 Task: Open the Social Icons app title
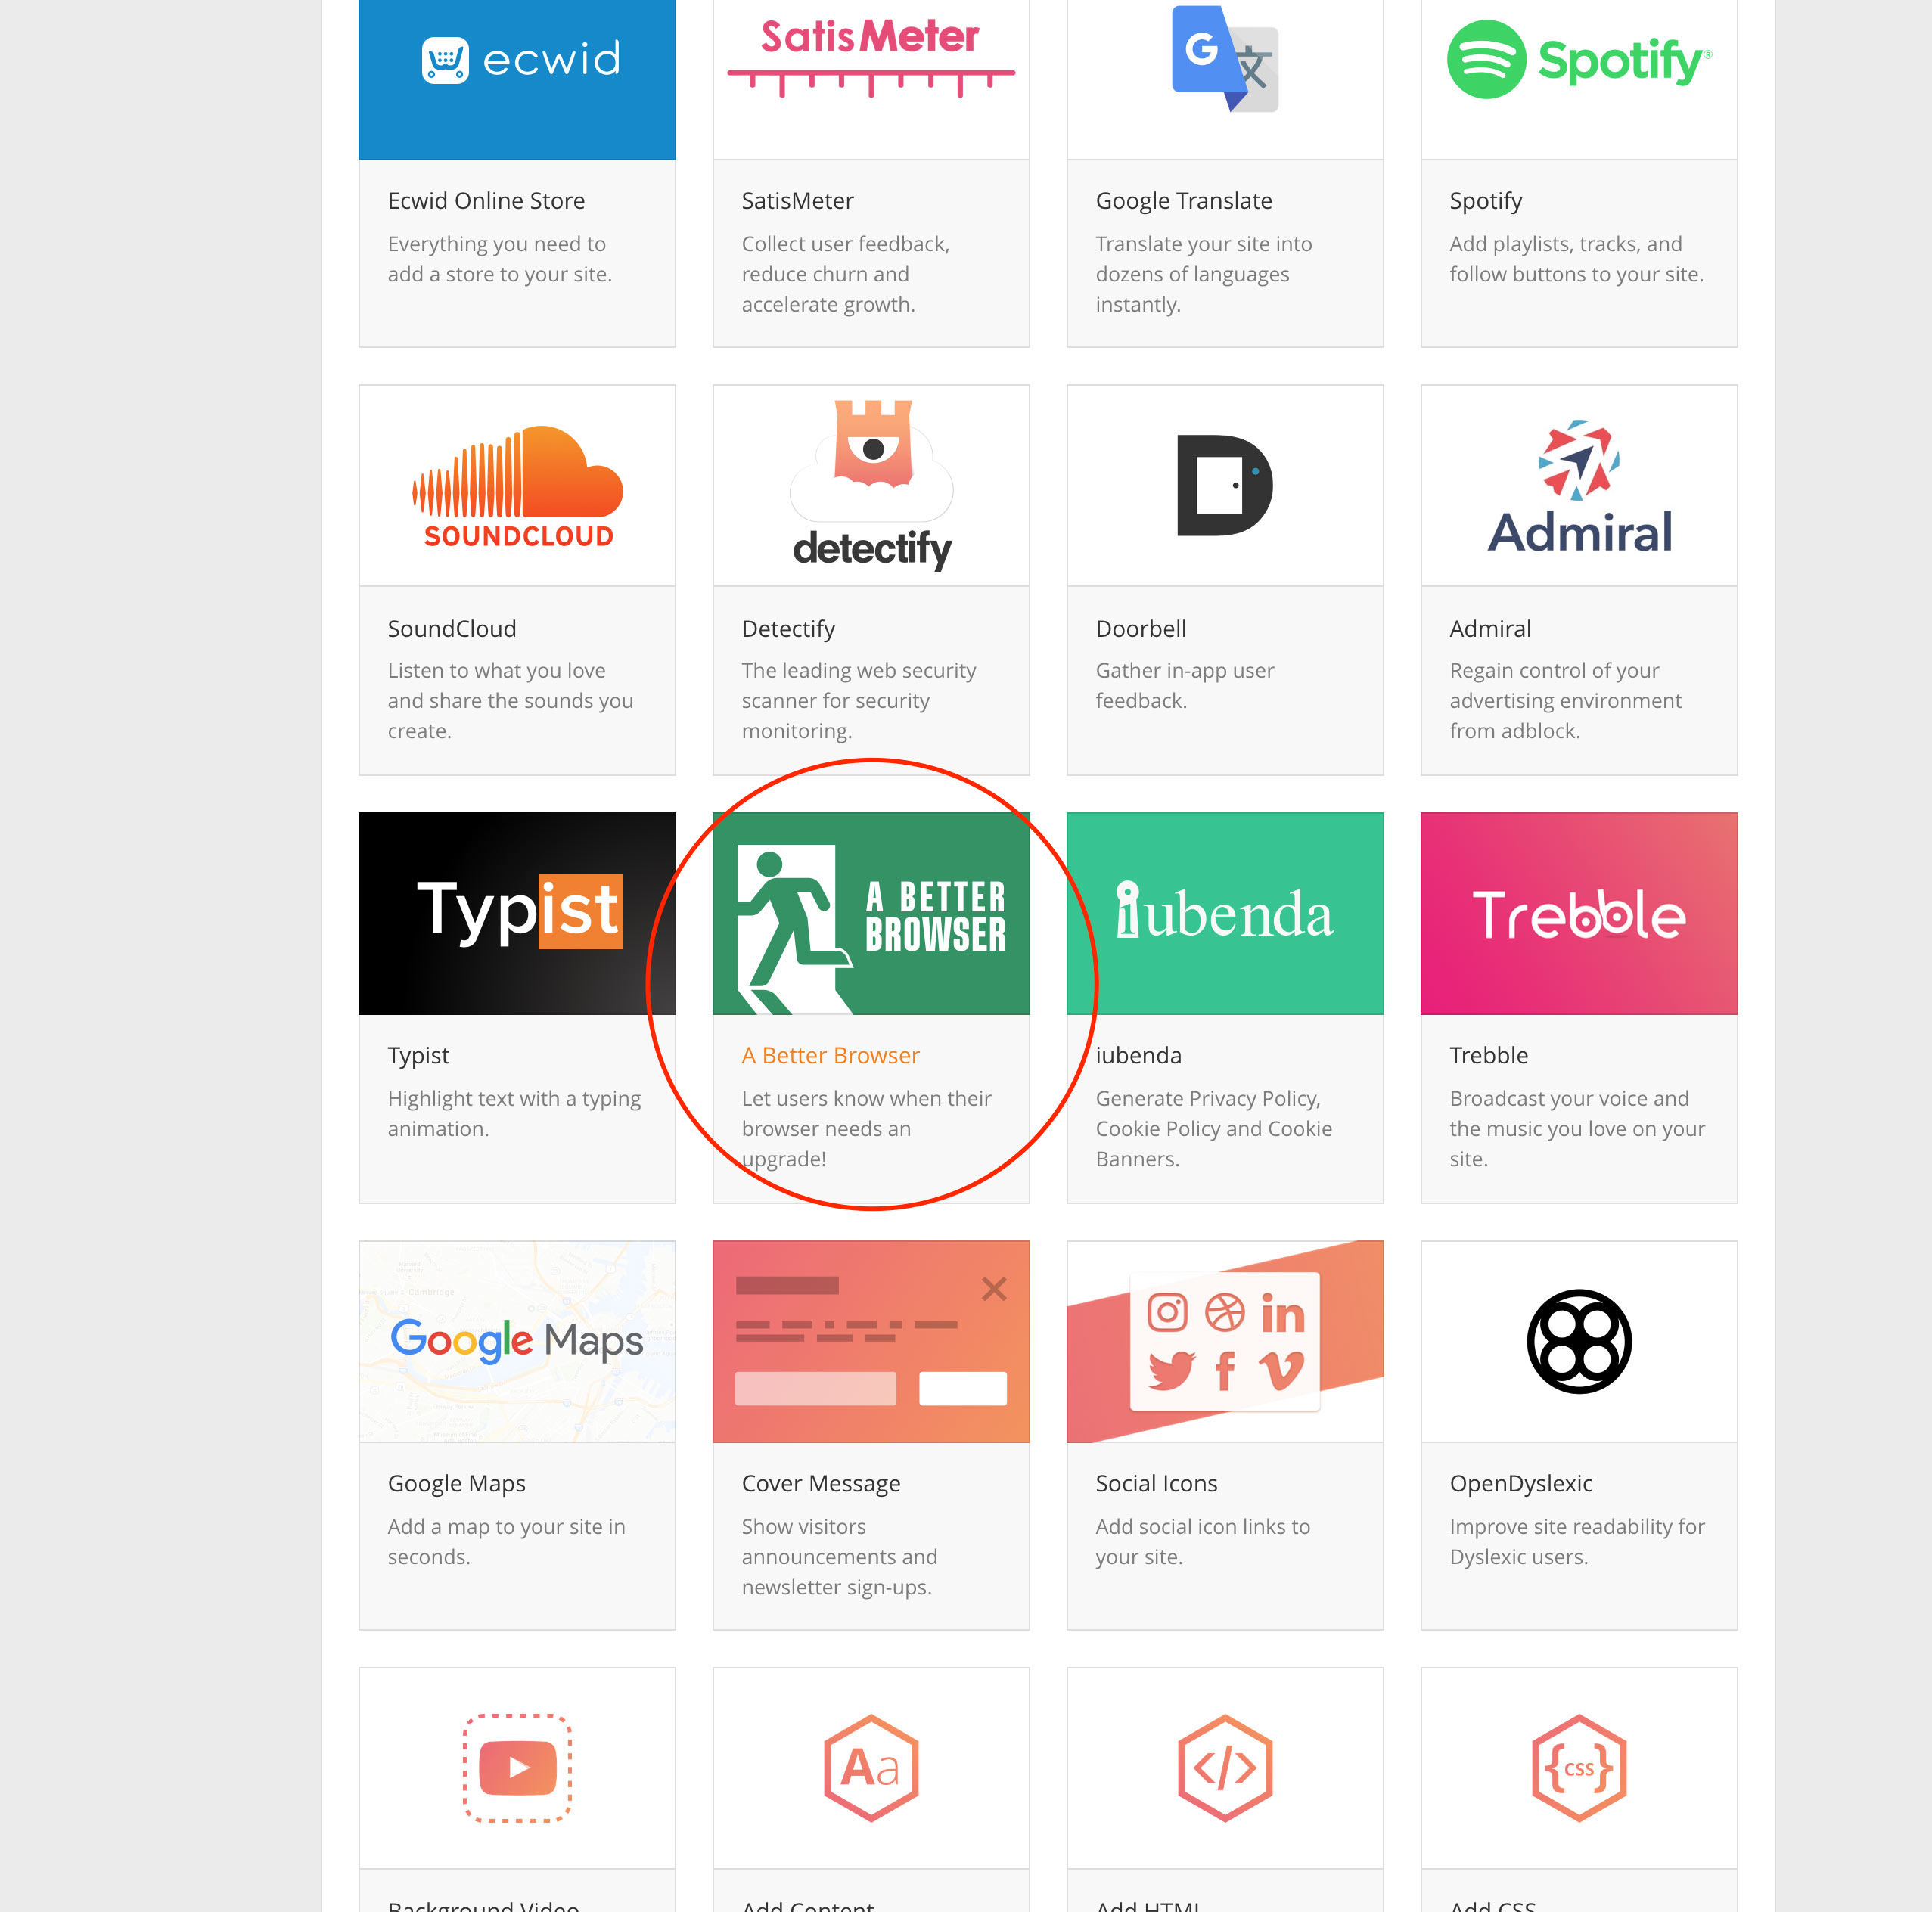coord(1156,1483)
